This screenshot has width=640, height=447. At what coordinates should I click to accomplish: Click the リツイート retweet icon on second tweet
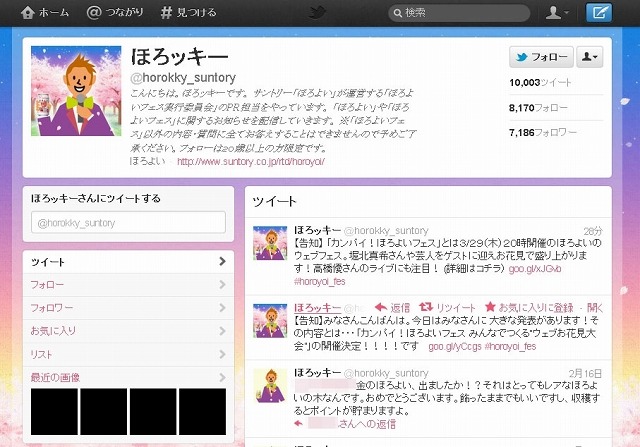pos(426,307)
